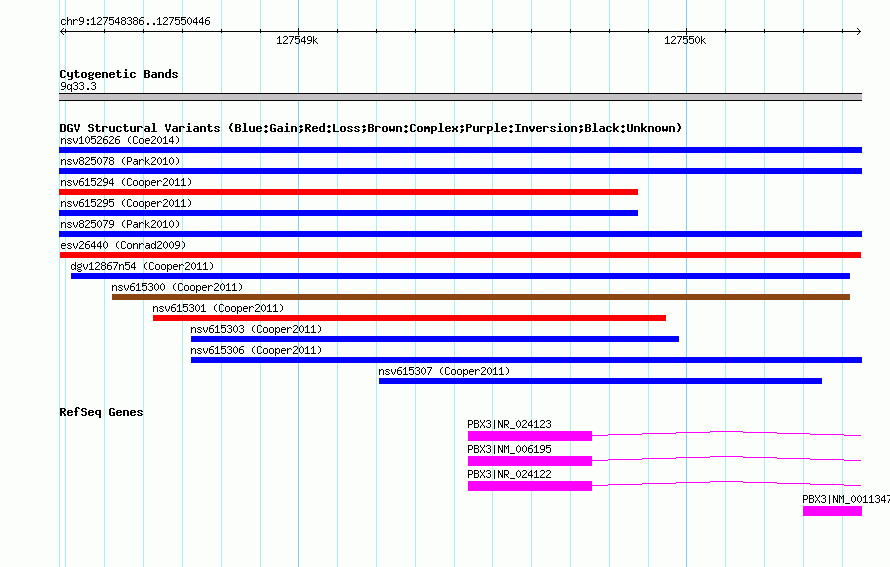Click the magenta exon block of PBX3|NM_006195
This screenshot has height=567, width=890.
(x=530, y=461)
